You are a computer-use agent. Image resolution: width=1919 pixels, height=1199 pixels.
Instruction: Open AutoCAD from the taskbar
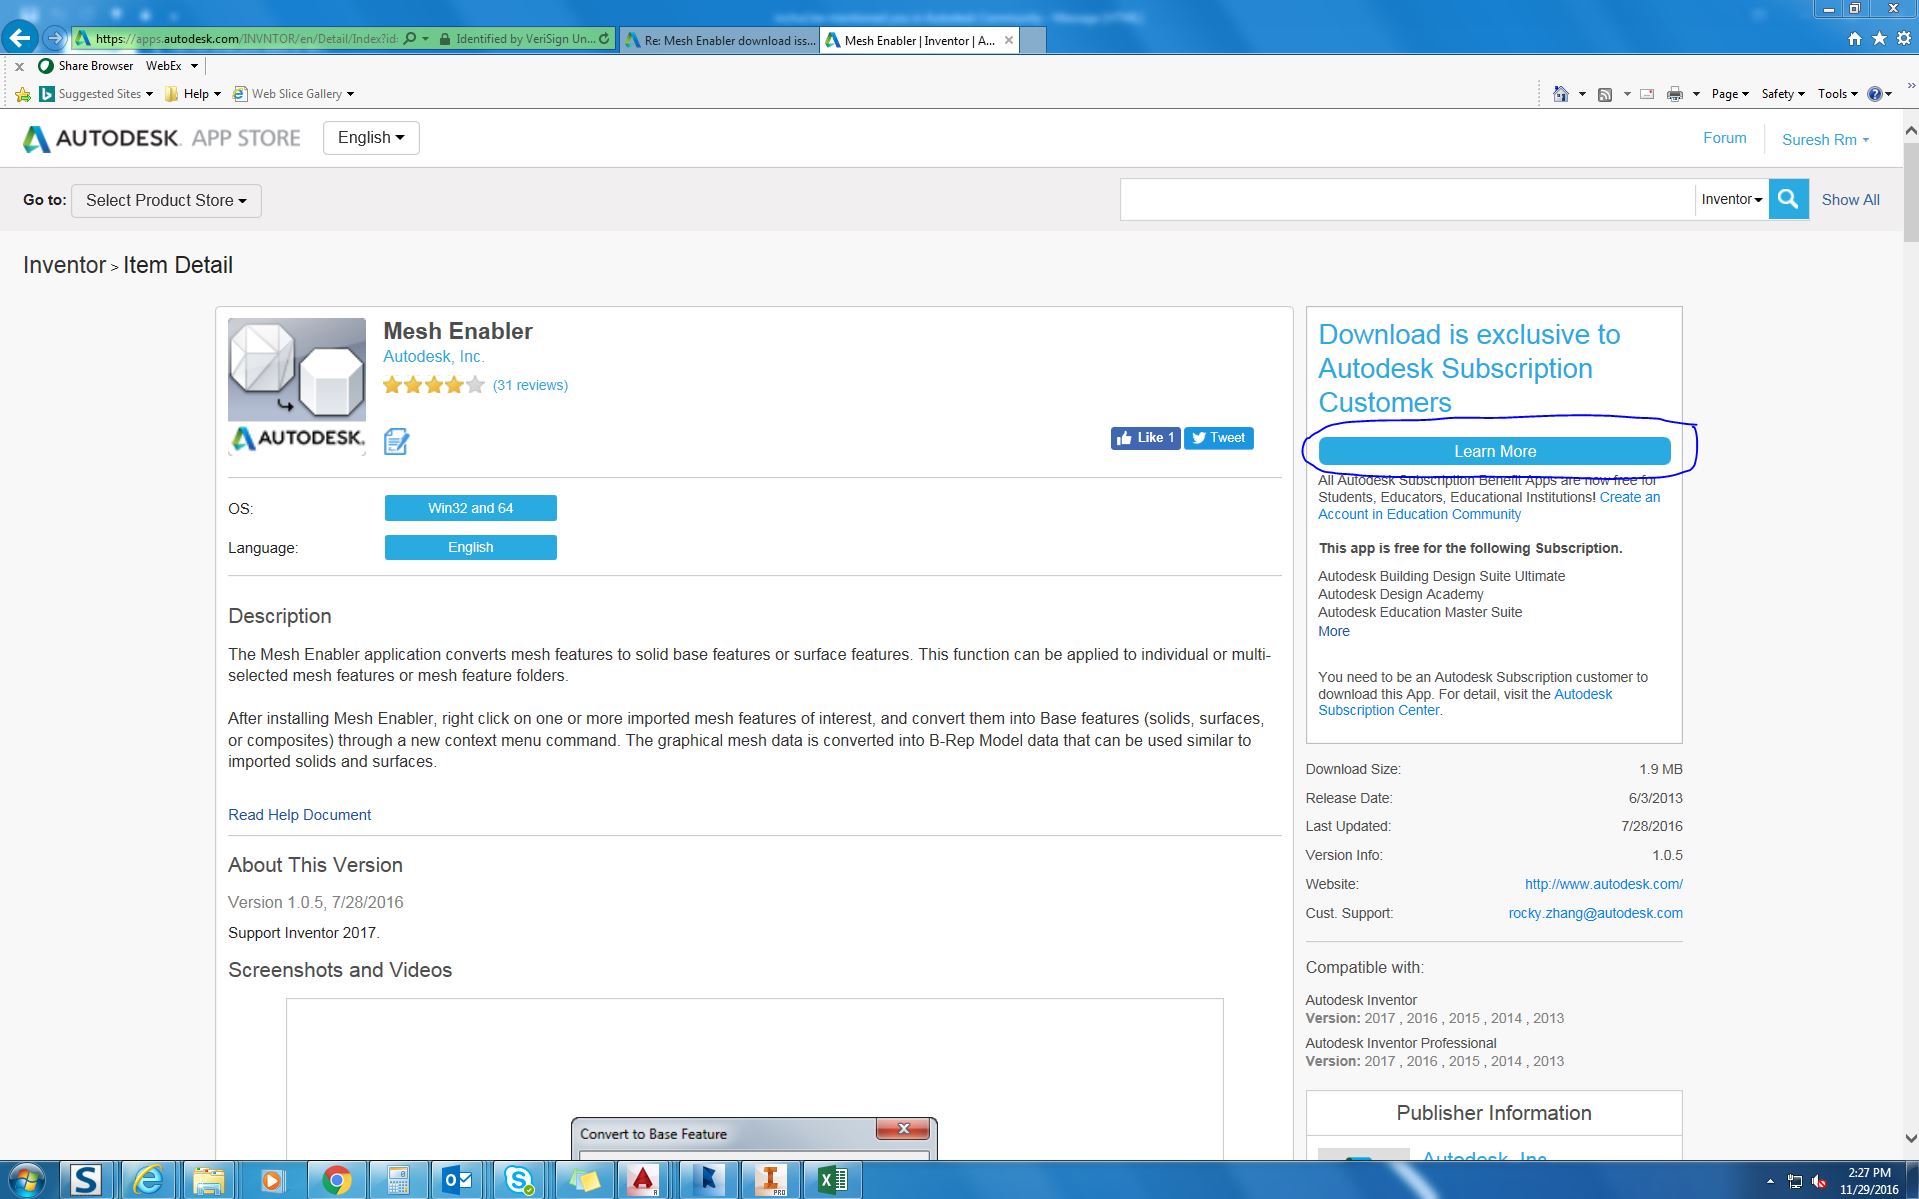(644, 1180)
